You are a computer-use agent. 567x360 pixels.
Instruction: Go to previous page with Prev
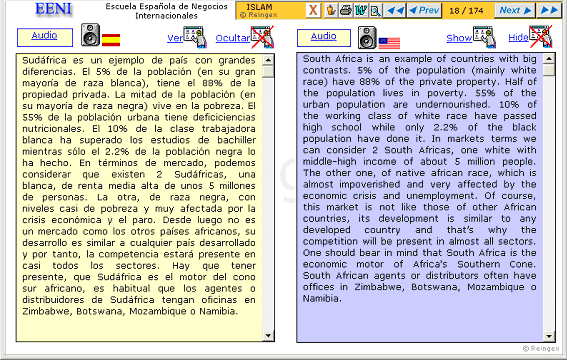point(425,10)
